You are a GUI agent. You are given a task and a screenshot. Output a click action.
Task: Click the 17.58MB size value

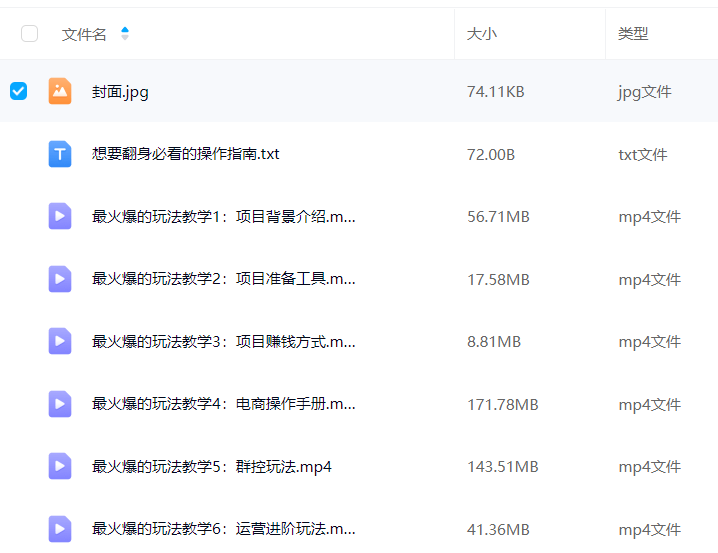click(x=498, y=279)
